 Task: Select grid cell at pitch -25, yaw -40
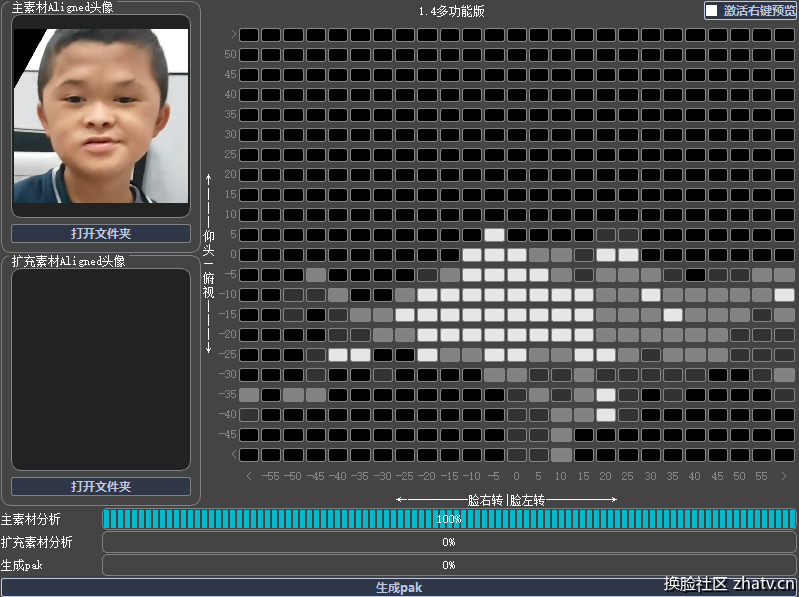pos(338,355)
